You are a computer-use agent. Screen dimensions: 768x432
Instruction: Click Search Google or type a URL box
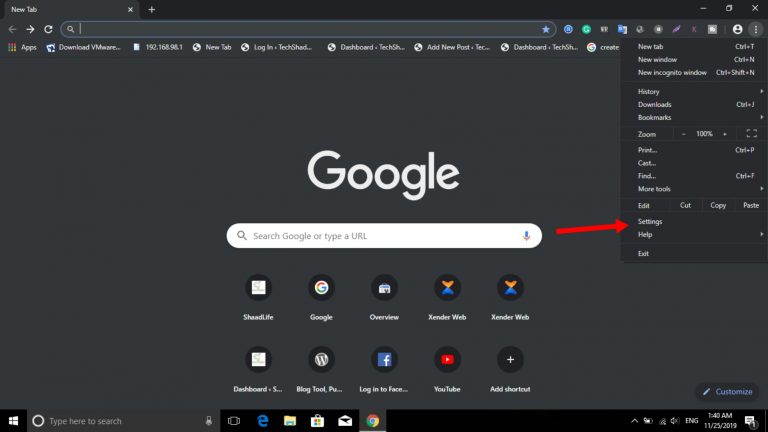coord(384,236)
